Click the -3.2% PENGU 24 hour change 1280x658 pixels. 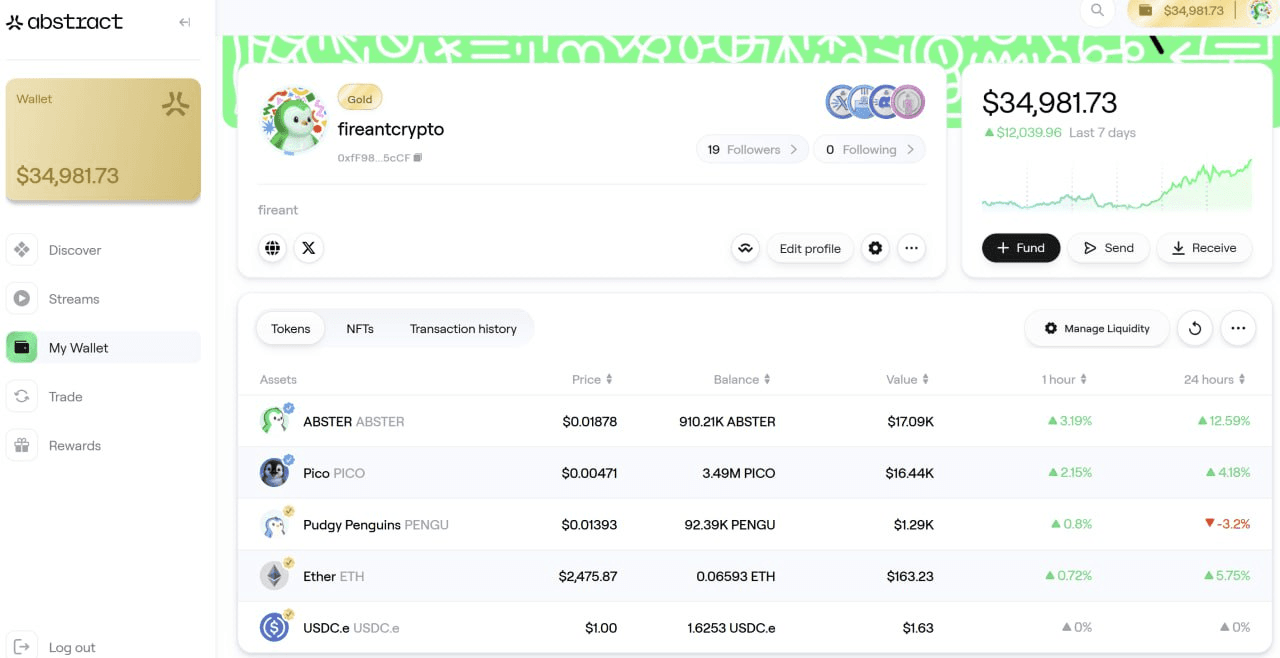(x=1228, y=524)
